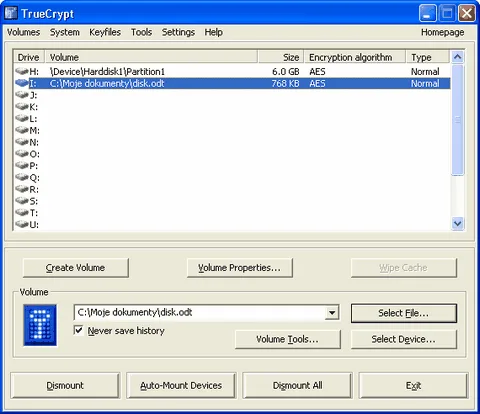This screenshot has width=480, height=414.
Task: Sort by Encryption algorithm column header
Action: [355, 57]
